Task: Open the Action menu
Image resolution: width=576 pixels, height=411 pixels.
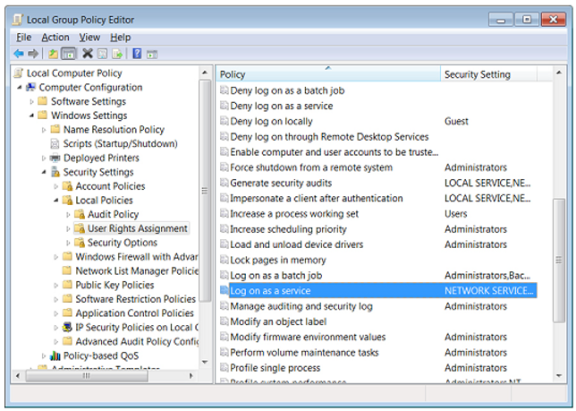Action: (x=55, y=37)
